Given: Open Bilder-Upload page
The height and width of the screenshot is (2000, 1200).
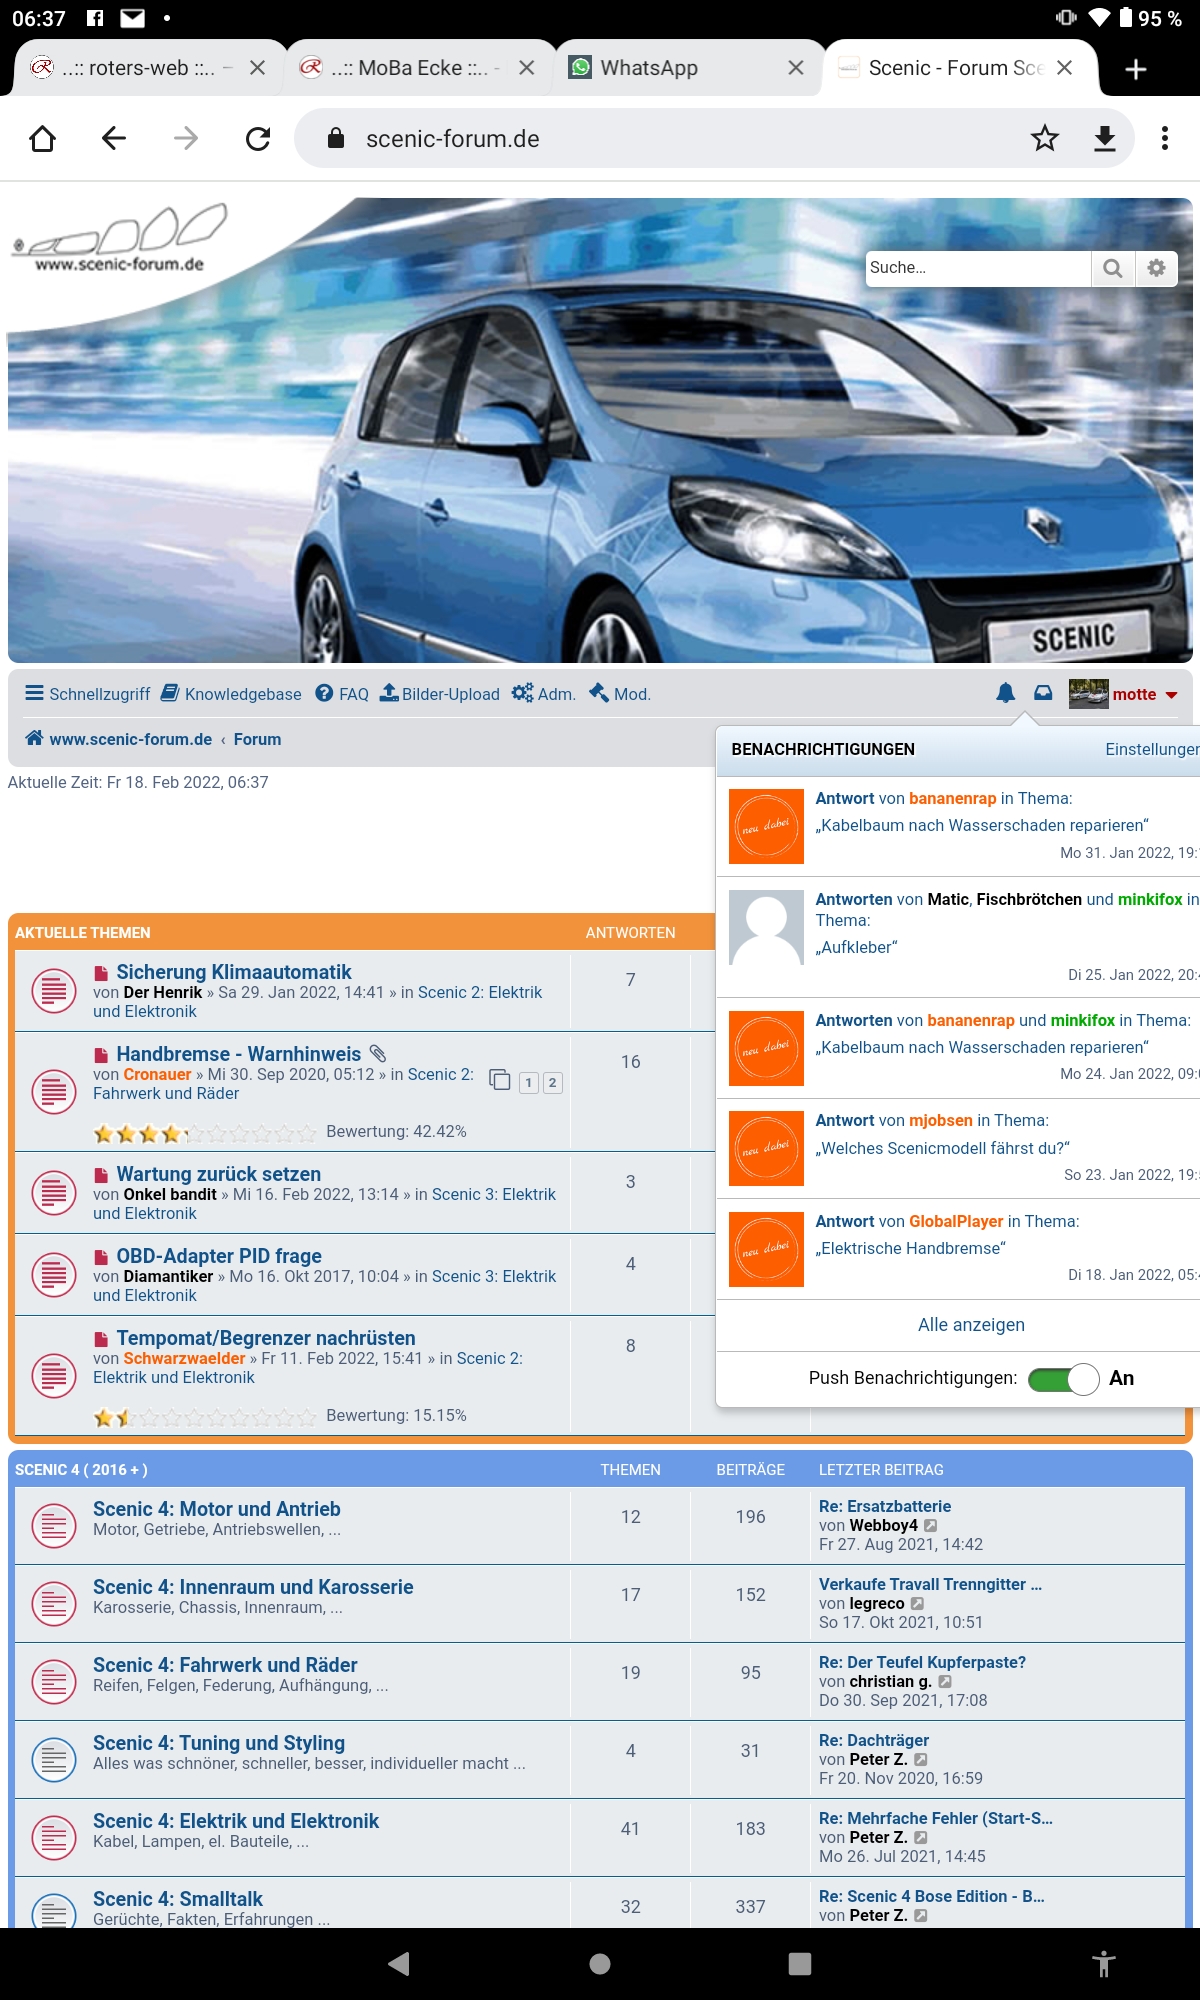Looking at the screenshot, I should pos(440,694).
